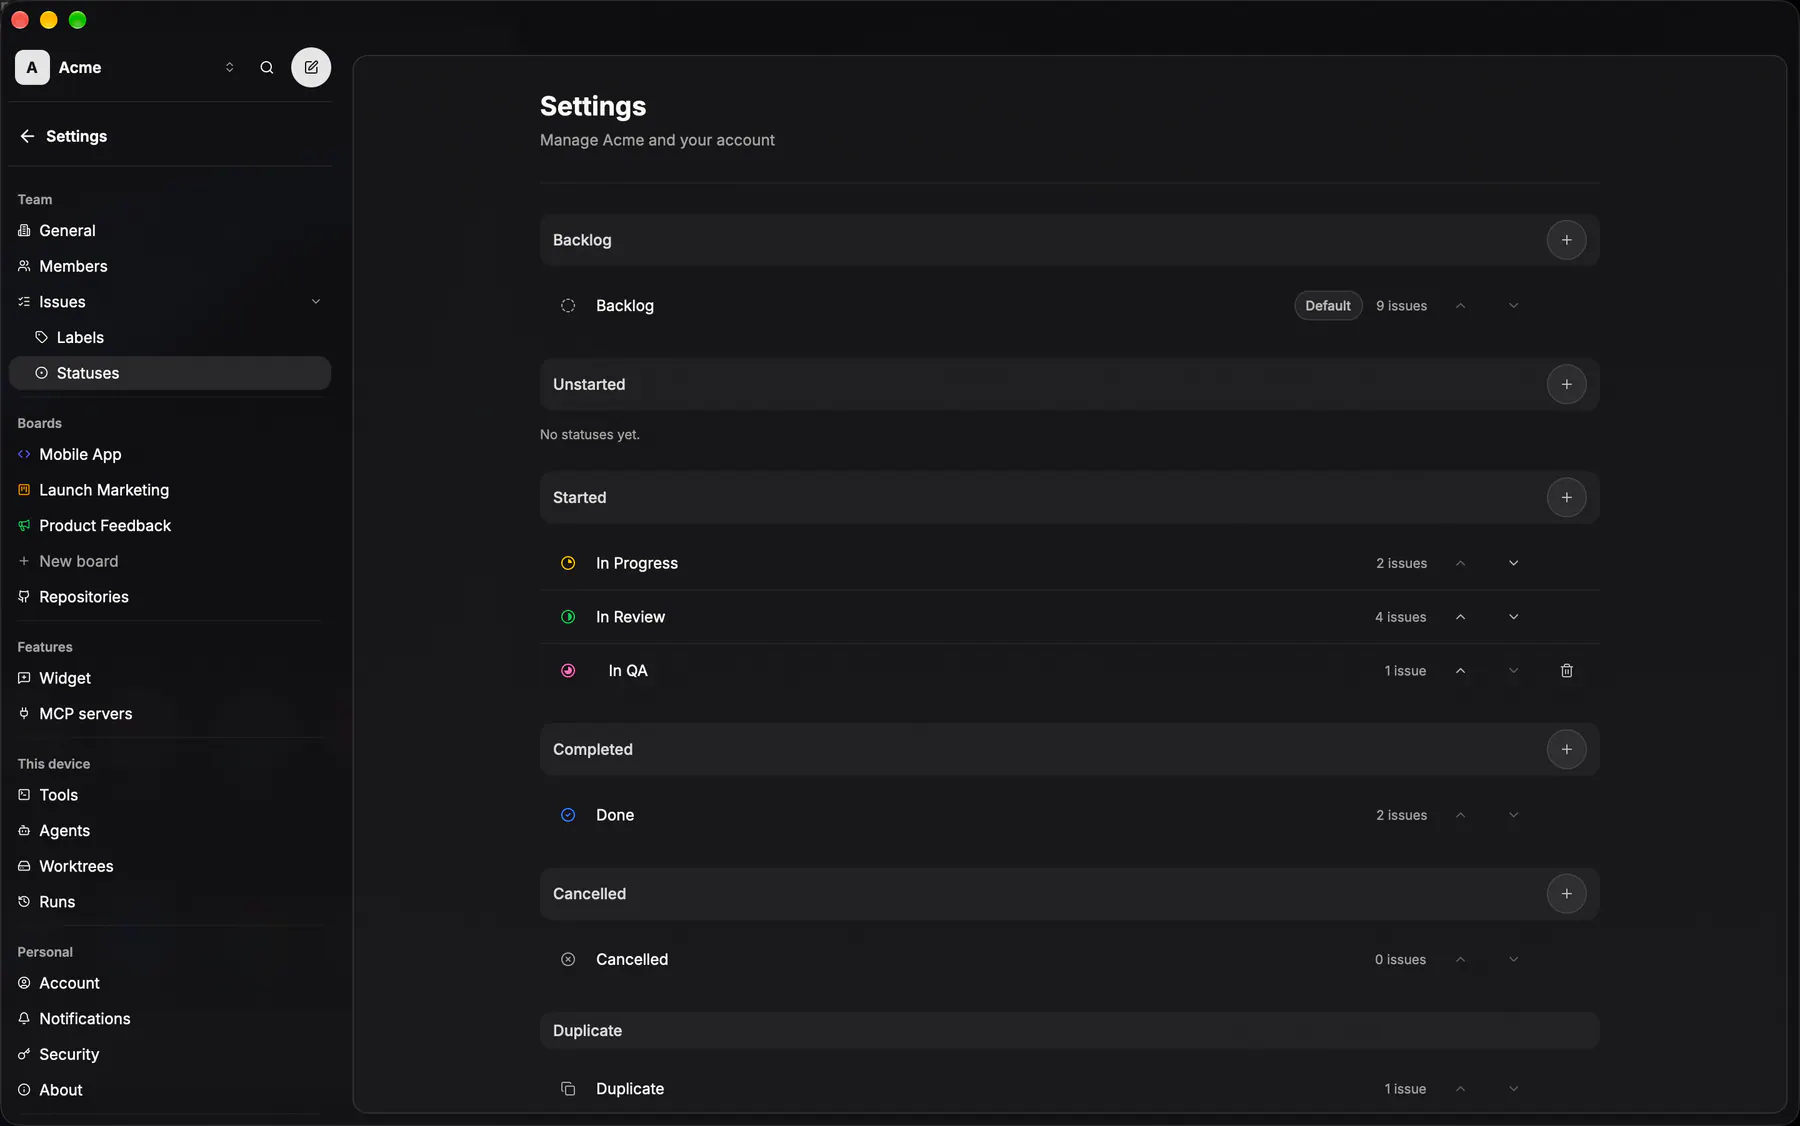The height and width of the screenshot is (1126, 1800).
Task: Add a status to the Backlog group
Action: coord(1566,240)
